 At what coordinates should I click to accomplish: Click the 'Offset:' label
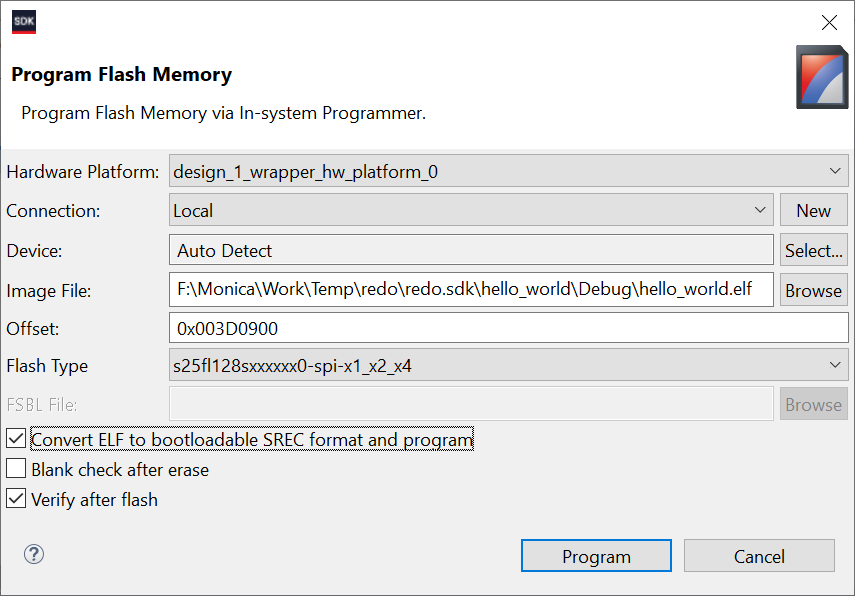point(33,328)
